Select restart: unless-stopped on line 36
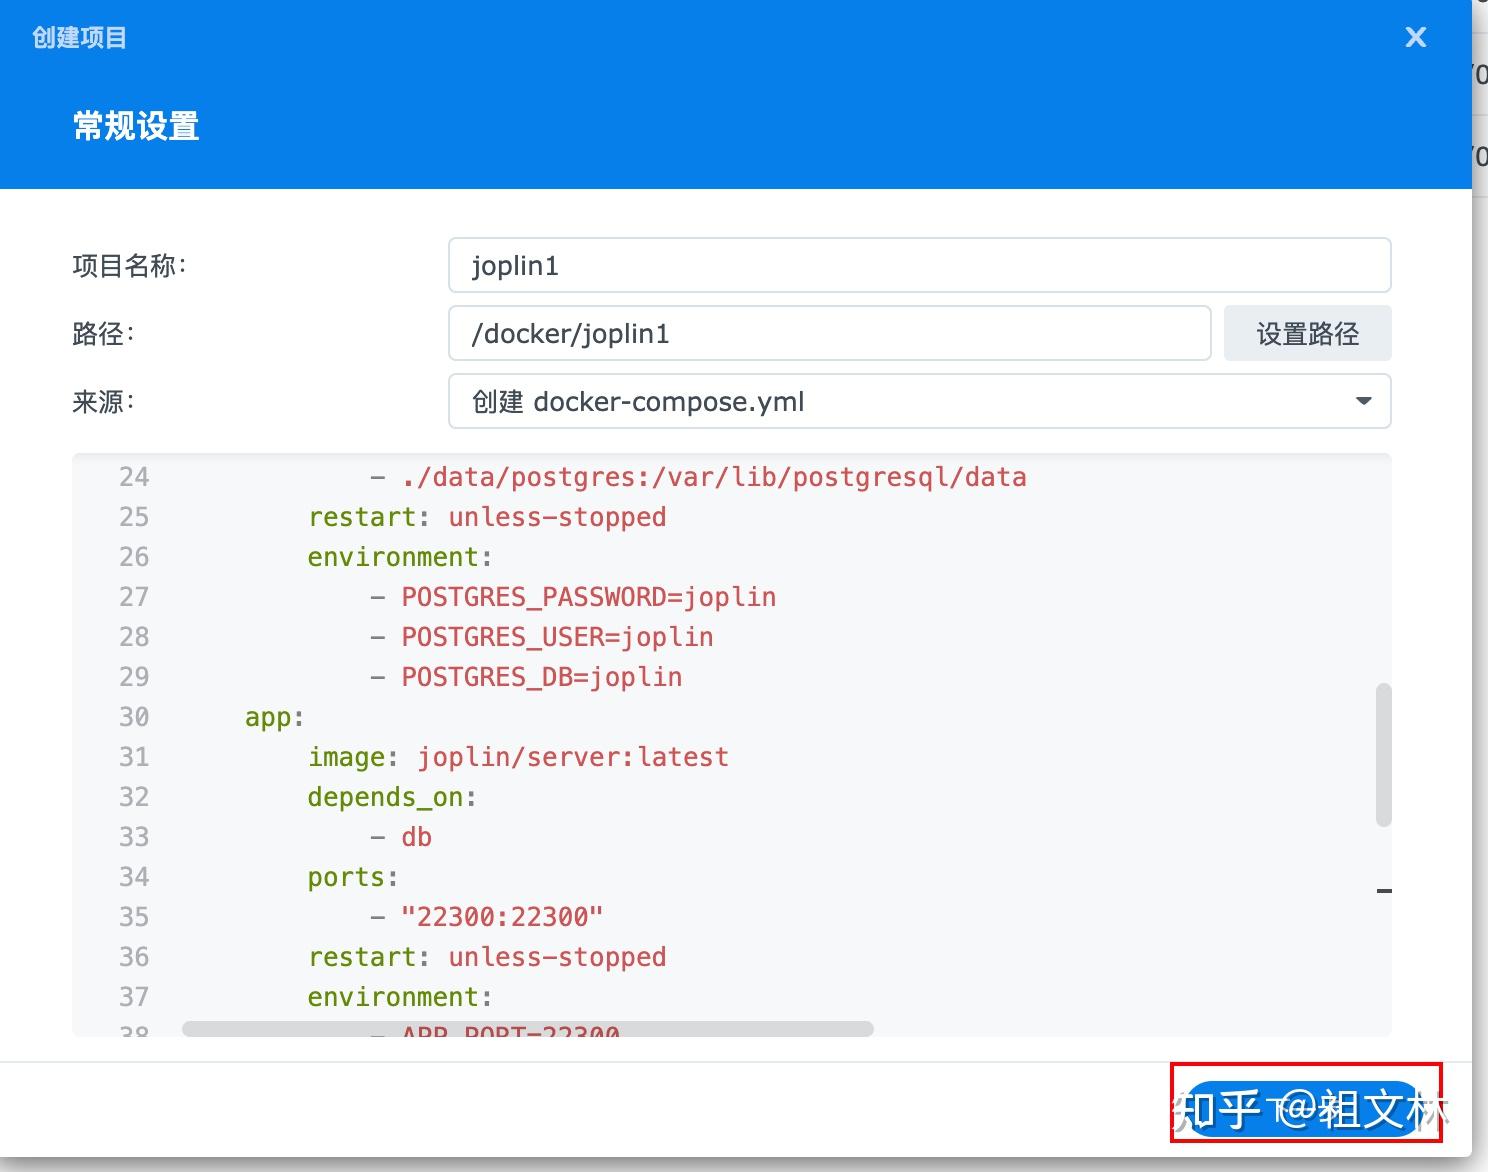The image size is (1488, 1172). [486, 957]
